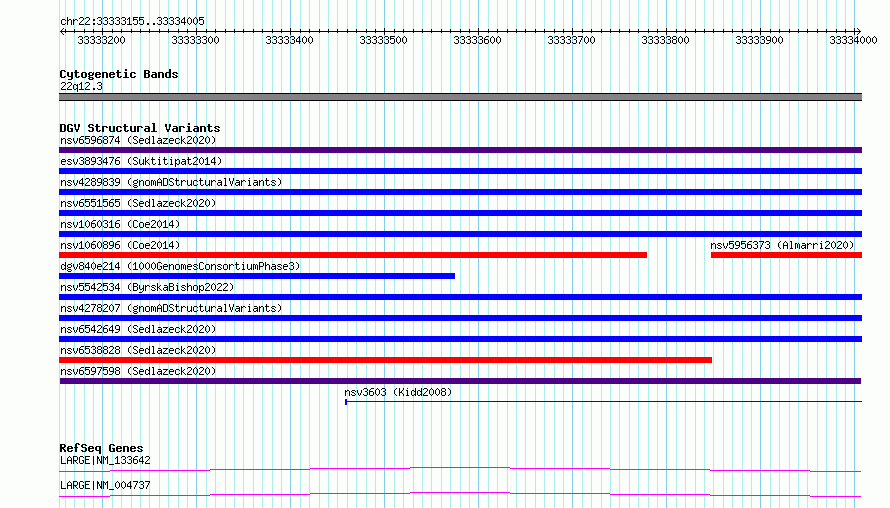This screenshot has height=508, width=890.
Task: Click the magenta line of LARGE|NM_133642
Action: [460, 469]
